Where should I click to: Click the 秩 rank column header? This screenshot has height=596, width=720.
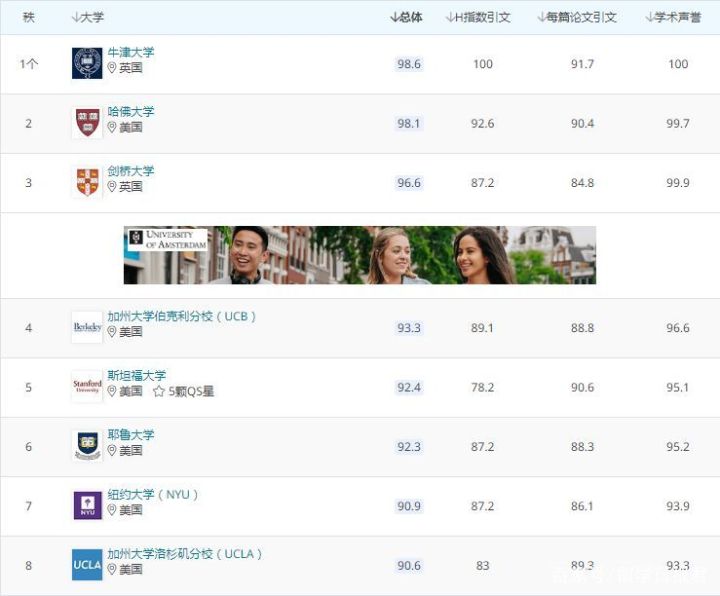28,17
